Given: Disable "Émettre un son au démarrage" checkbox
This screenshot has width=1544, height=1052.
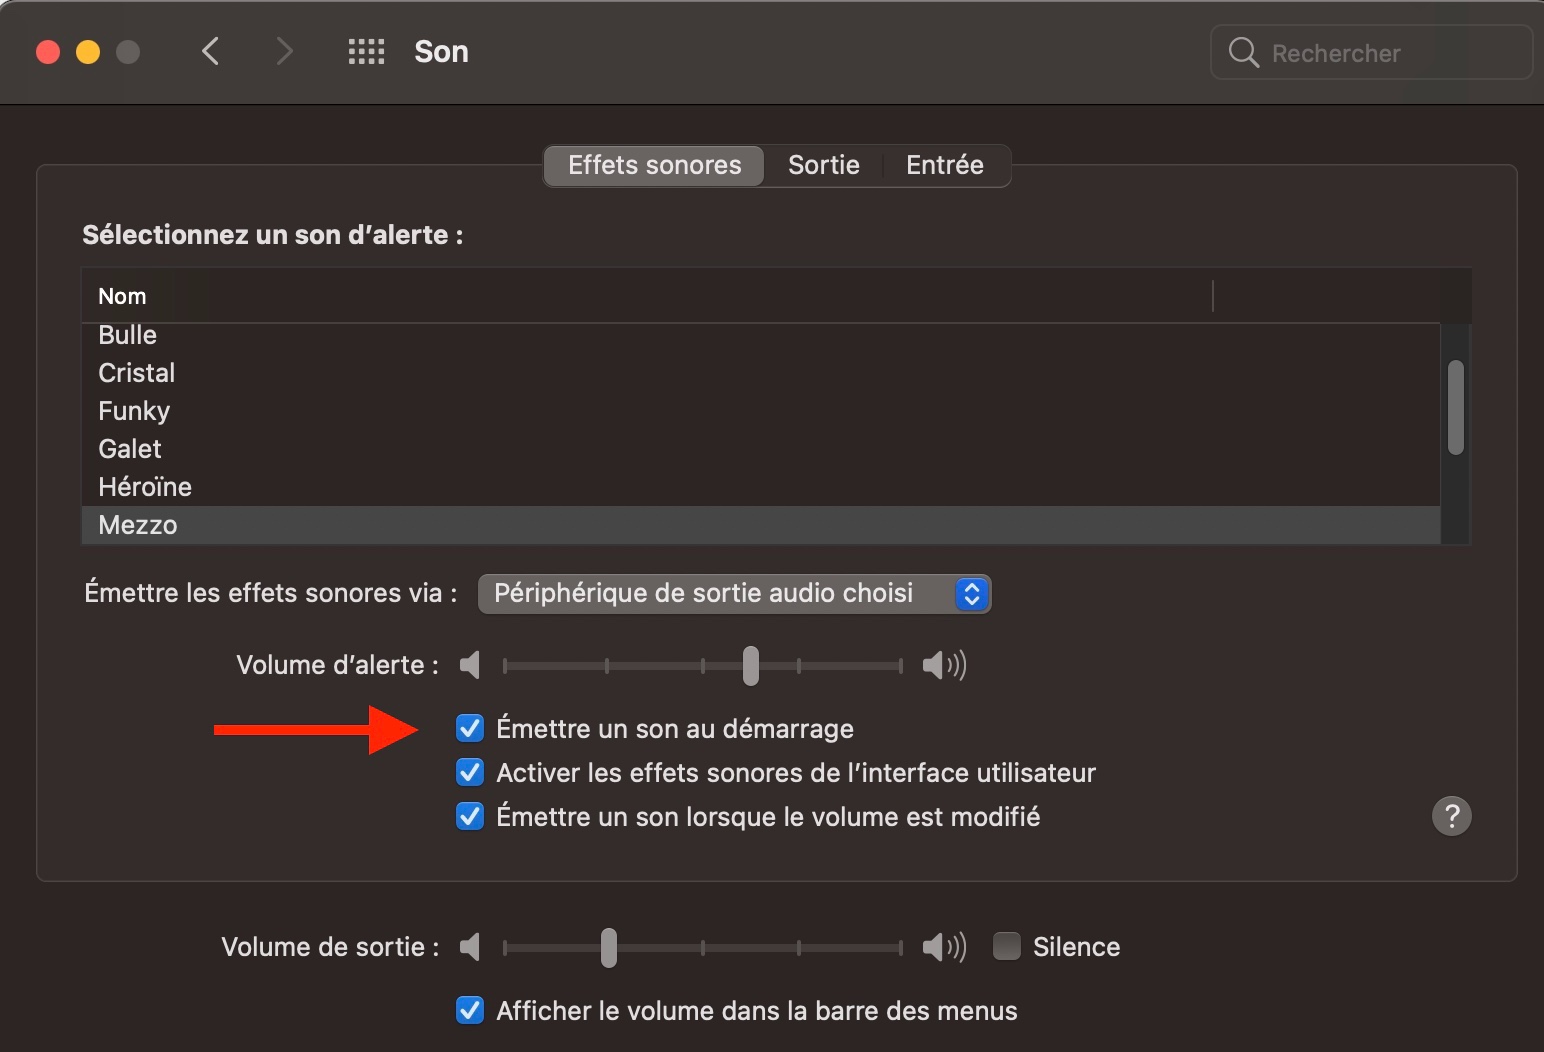Looking at the screenshot, I should coord(470,728).
